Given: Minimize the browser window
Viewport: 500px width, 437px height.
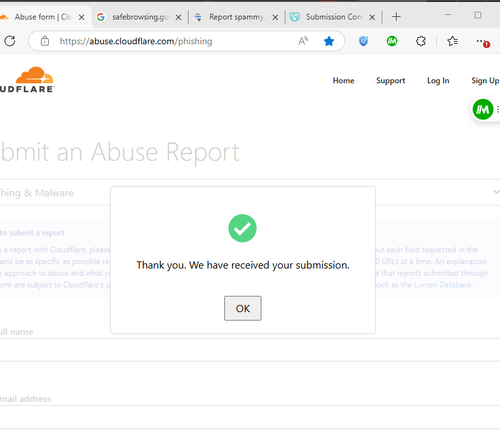Looking at the screenshot, I should [x=448, y=15].
